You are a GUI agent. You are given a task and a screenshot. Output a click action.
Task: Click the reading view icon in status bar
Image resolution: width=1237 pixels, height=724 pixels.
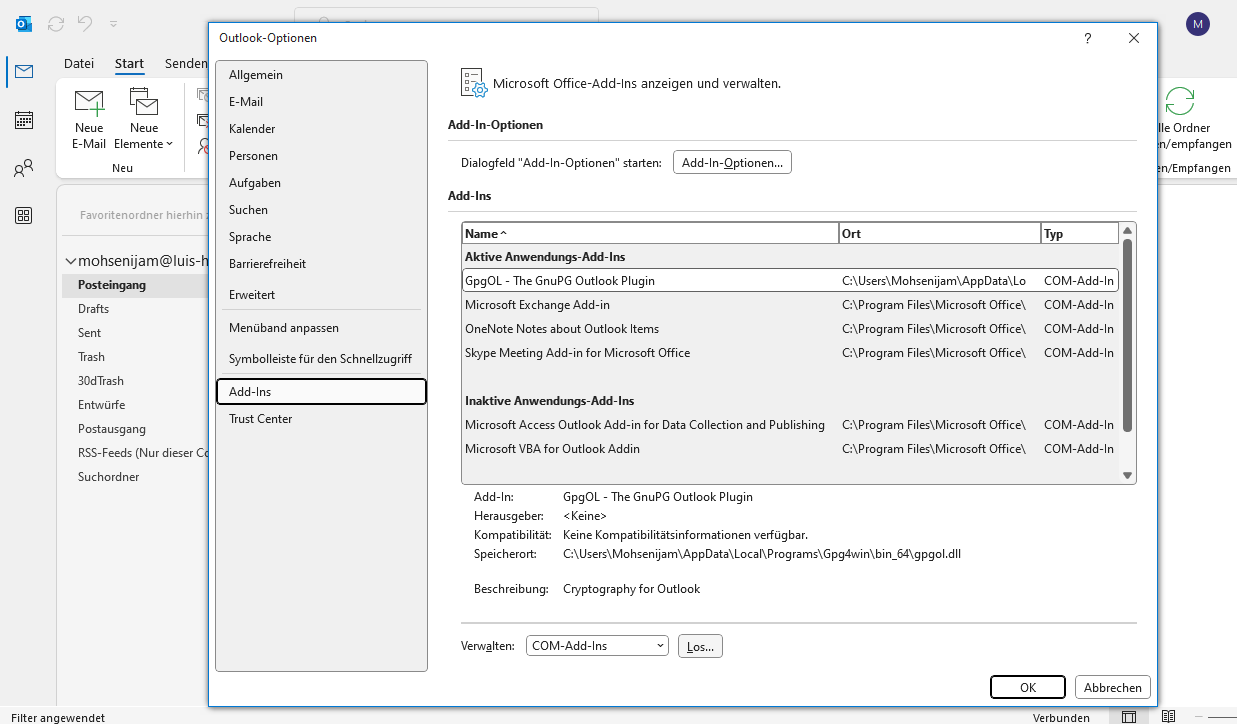point(1168,717)
